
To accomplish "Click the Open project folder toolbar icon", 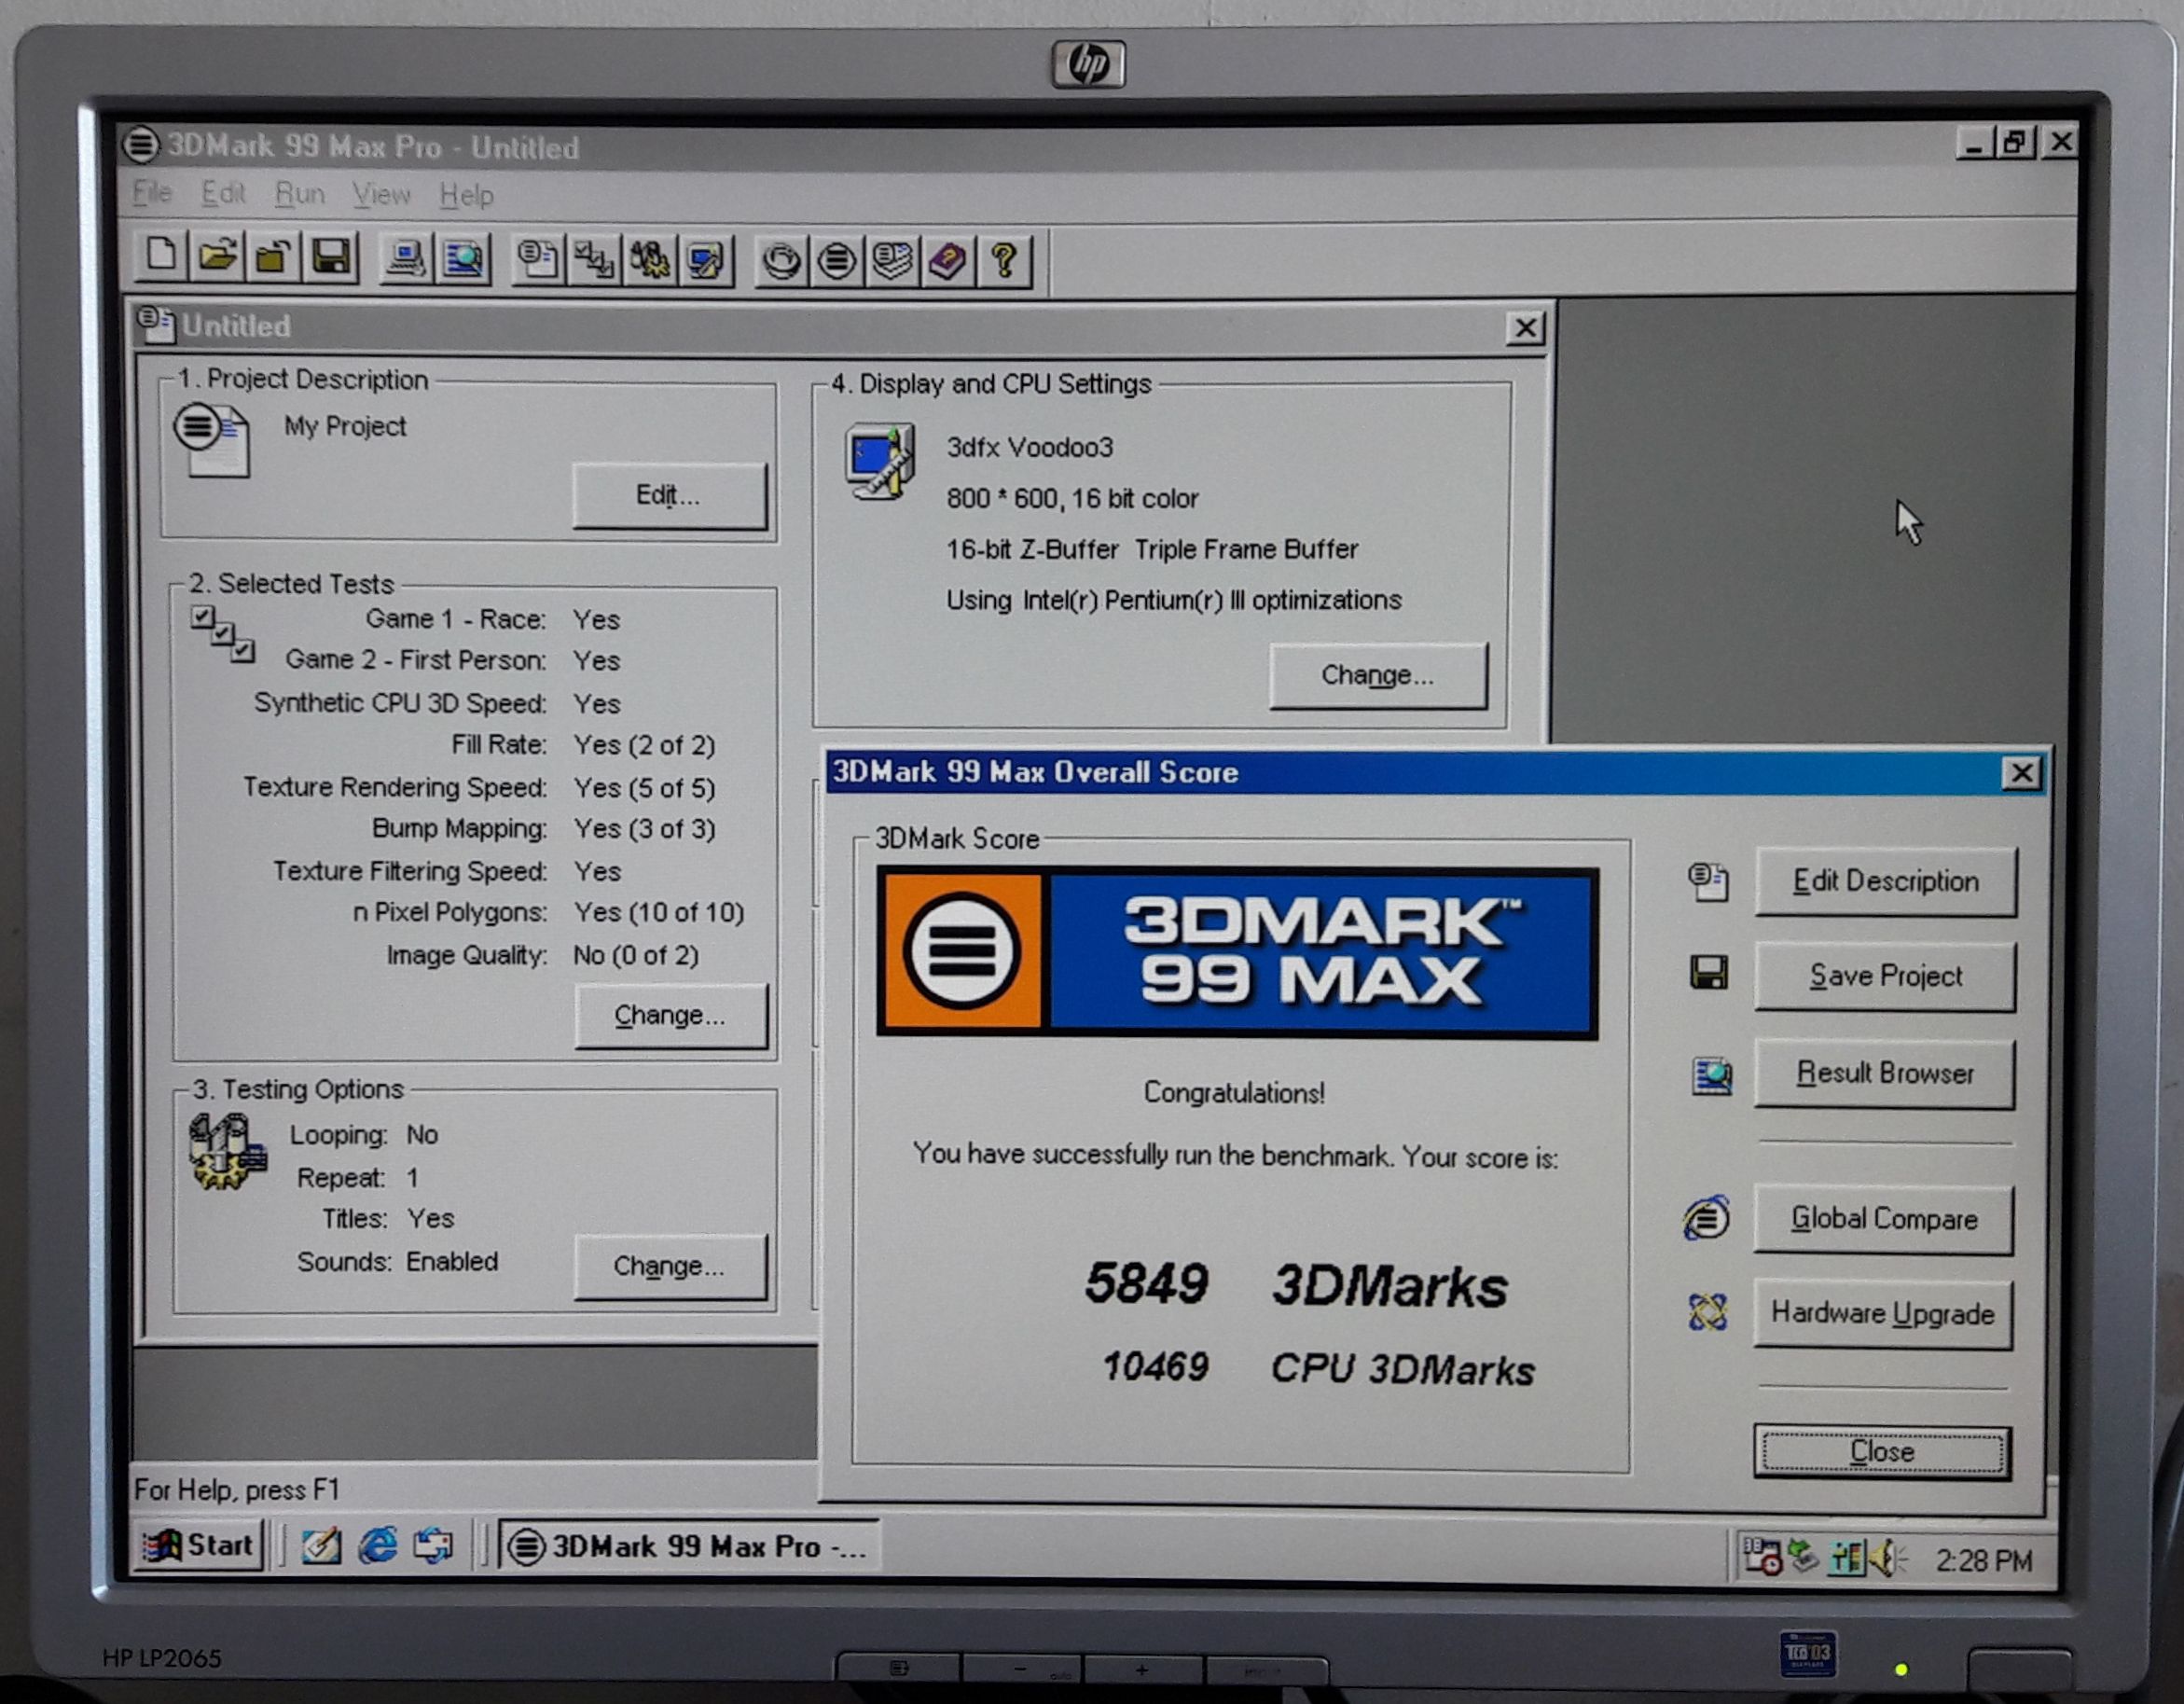I will pyautogui.click(x=218, y=257).
